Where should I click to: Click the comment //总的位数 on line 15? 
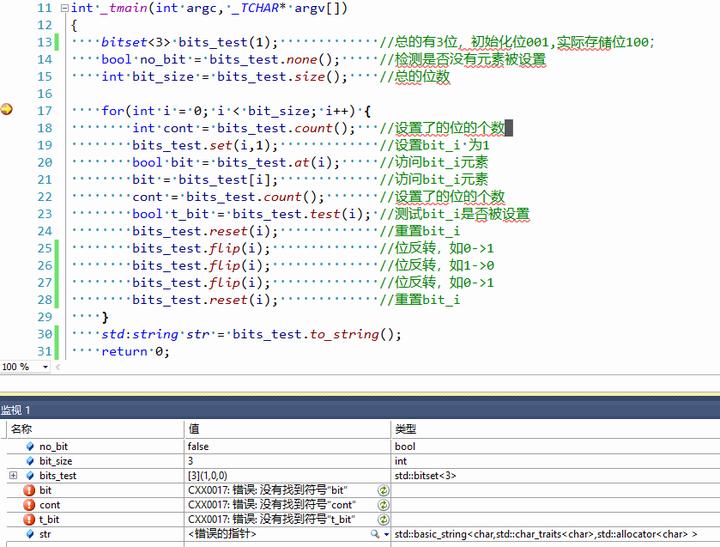coord(415,77)
